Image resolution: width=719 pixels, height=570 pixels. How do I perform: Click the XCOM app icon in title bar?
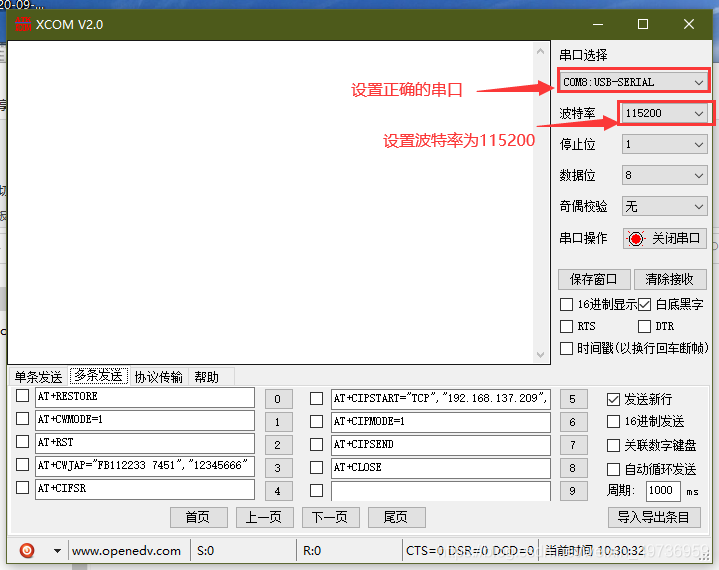pyautogui.click(x=23, y=24)
